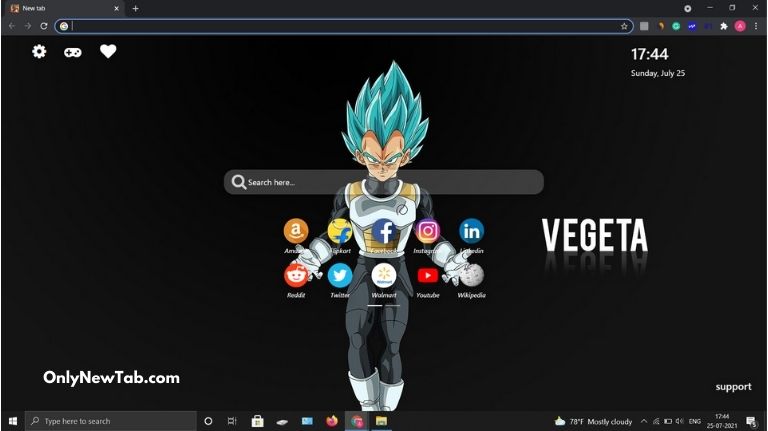Open File Explorer on taskbar
This screenshot has height=431, width=768.
tap(381, 421)
